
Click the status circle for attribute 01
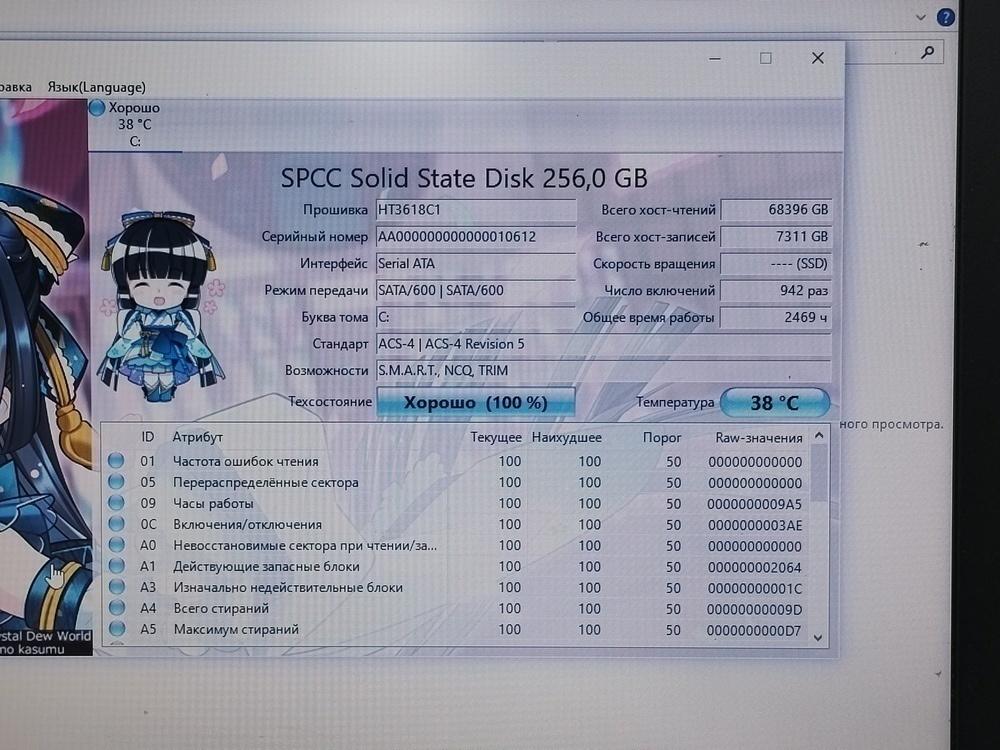(116, 460)
